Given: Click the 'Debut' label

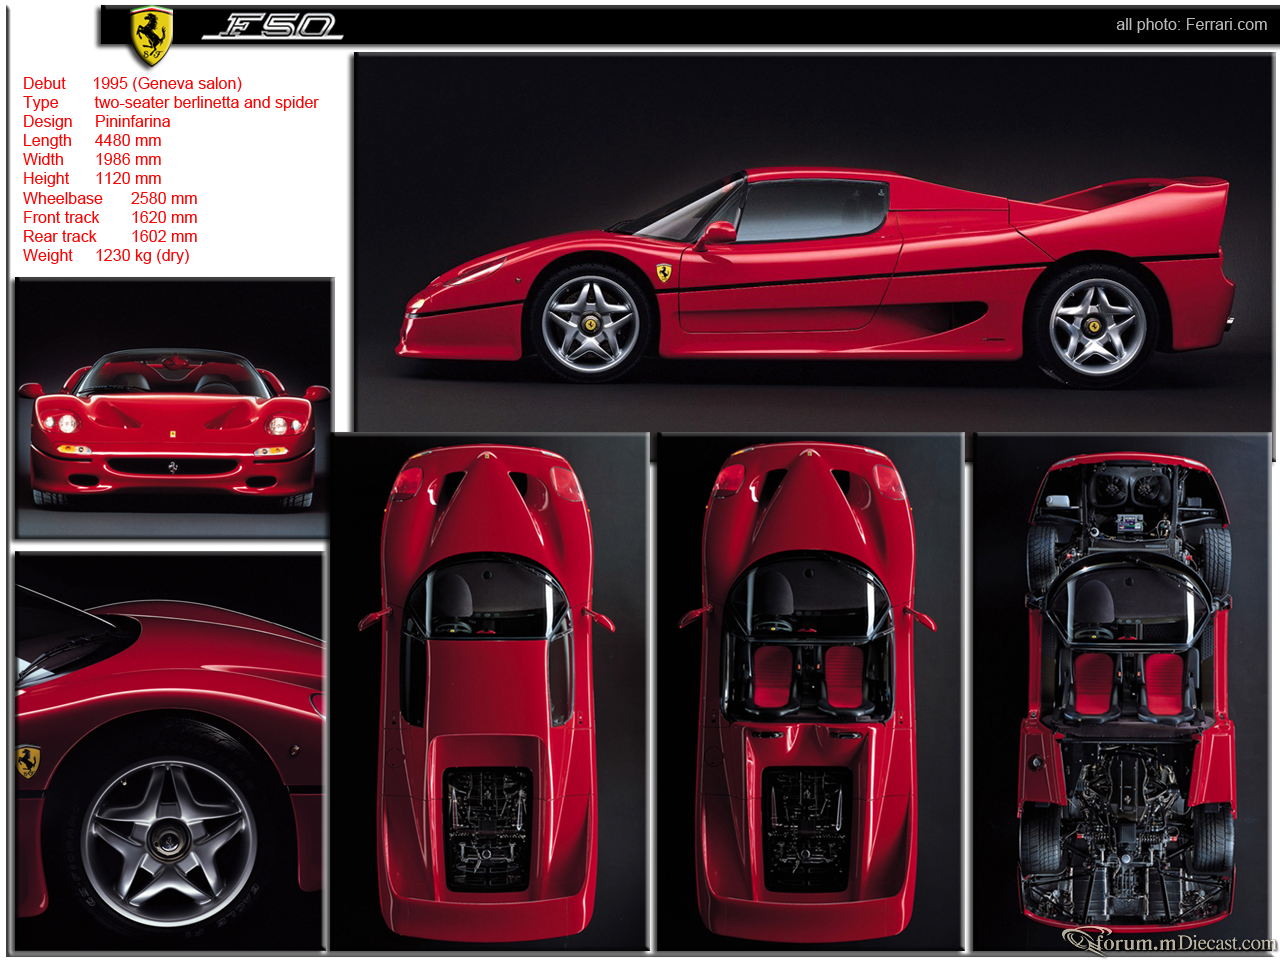Looking at the screenshot, I should (44, 84).
